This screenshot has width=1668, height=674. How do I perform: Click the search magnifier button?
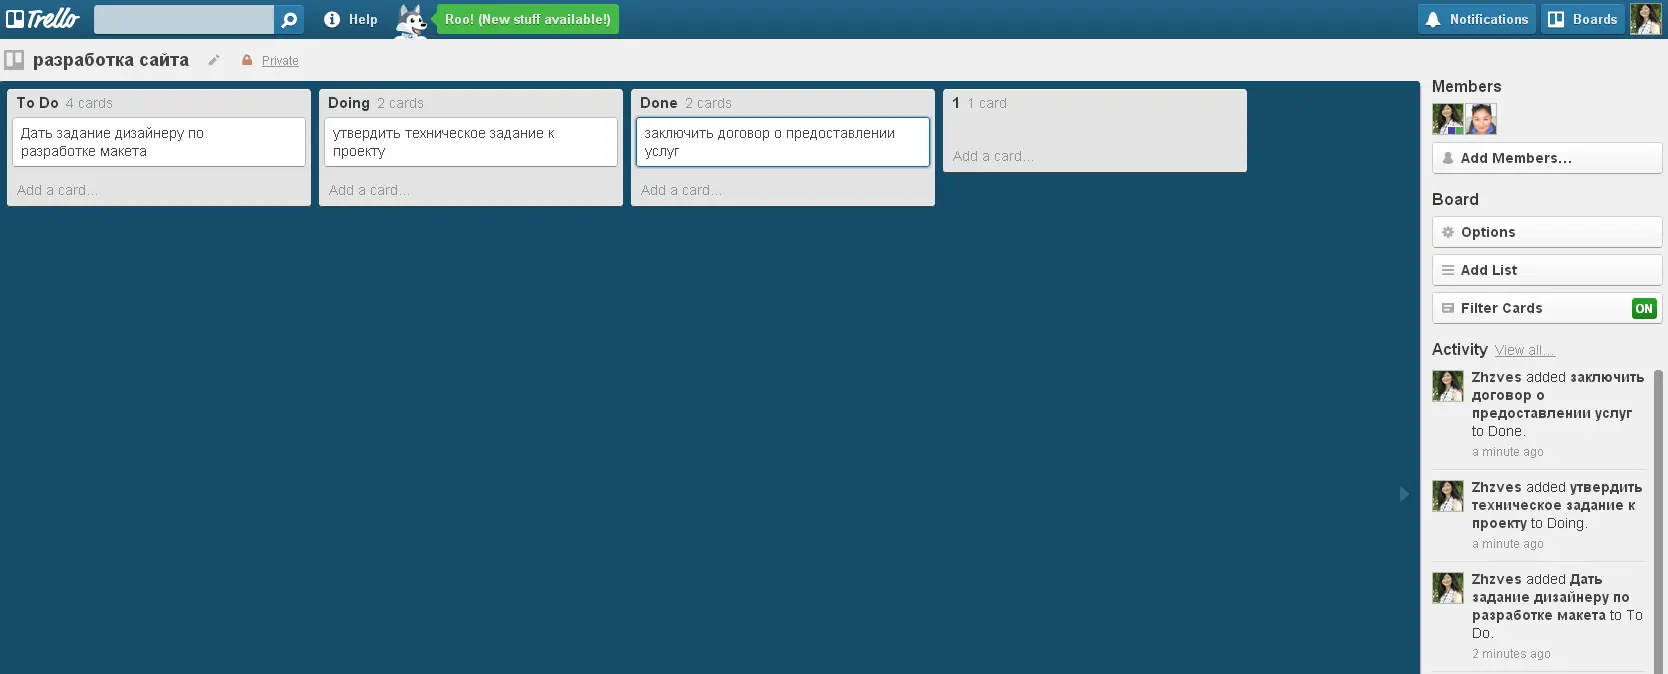[x=289, y=19]
